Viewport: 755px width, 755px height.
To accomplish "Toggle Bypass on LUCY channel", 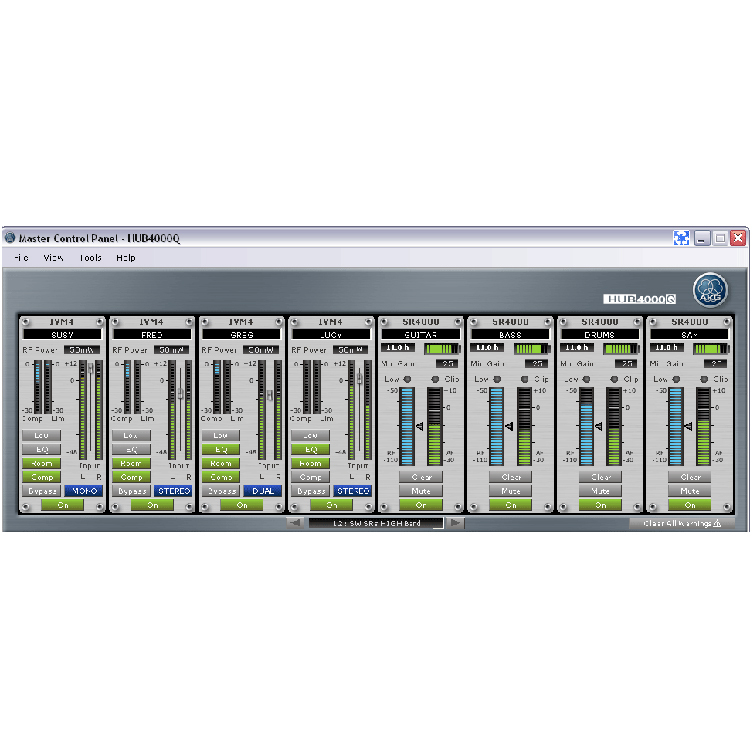I will tap(310, 491).
